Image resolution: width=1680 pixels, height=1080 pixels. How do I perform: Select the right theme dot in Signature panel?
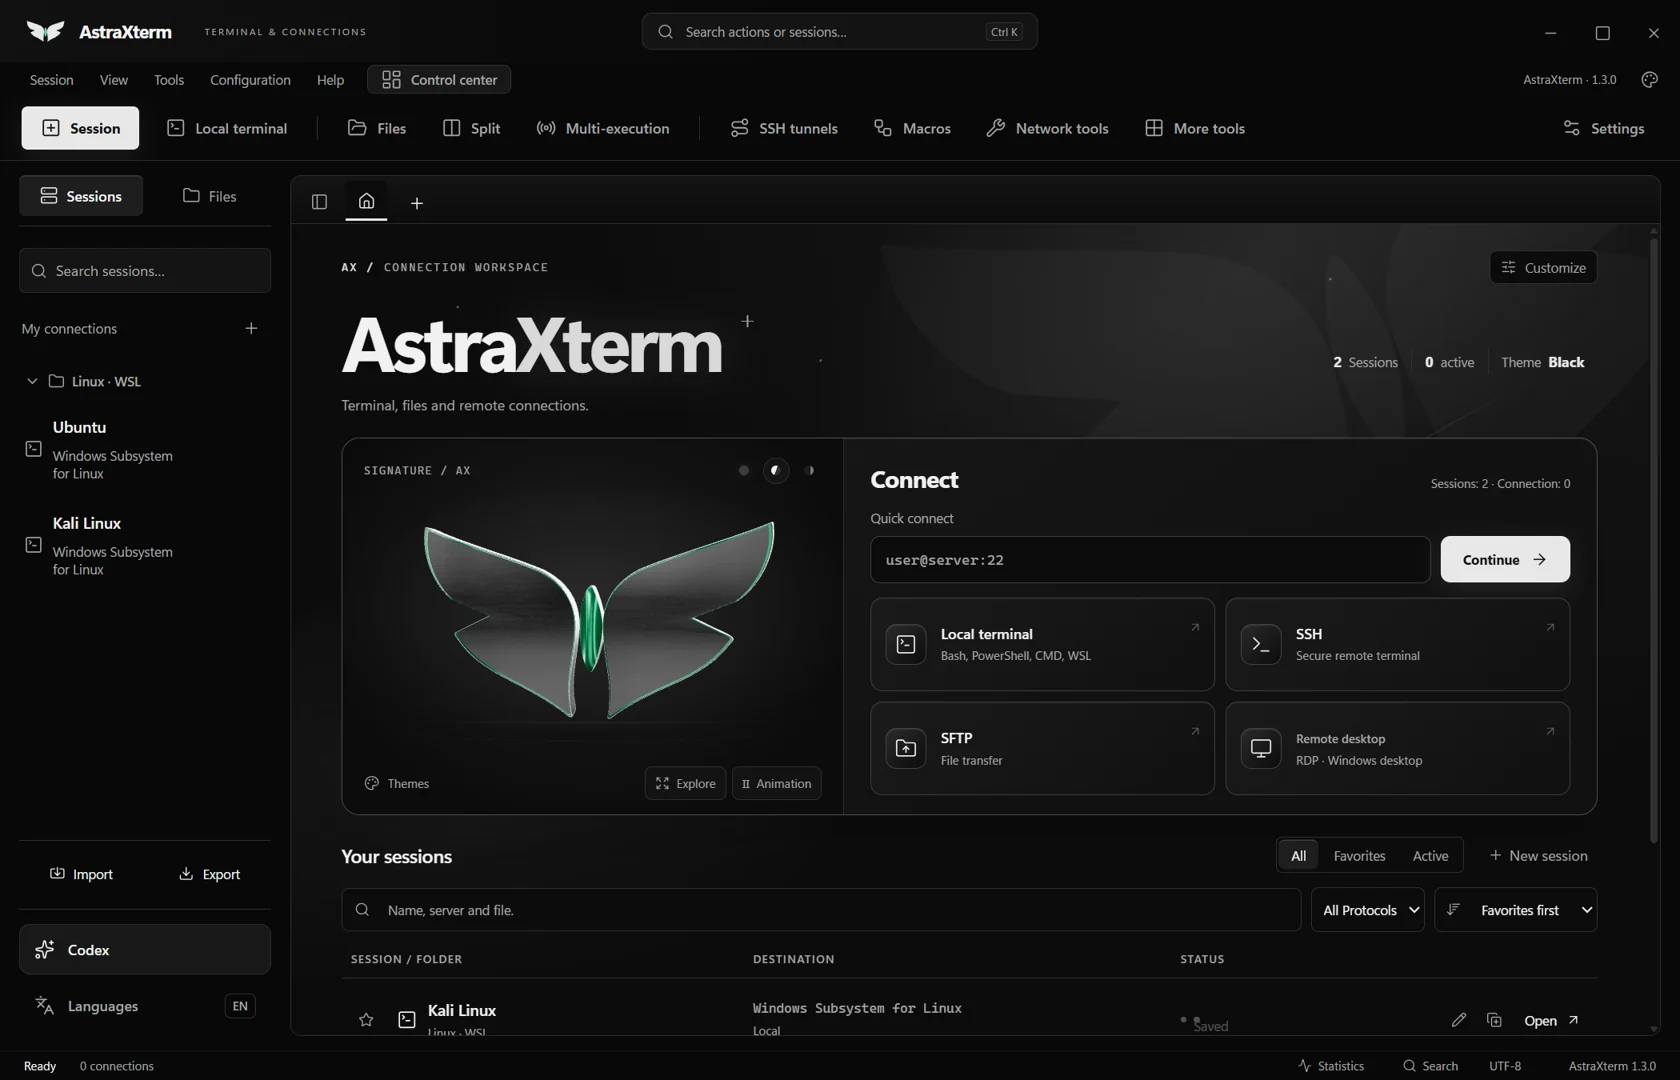click(809, 470)
